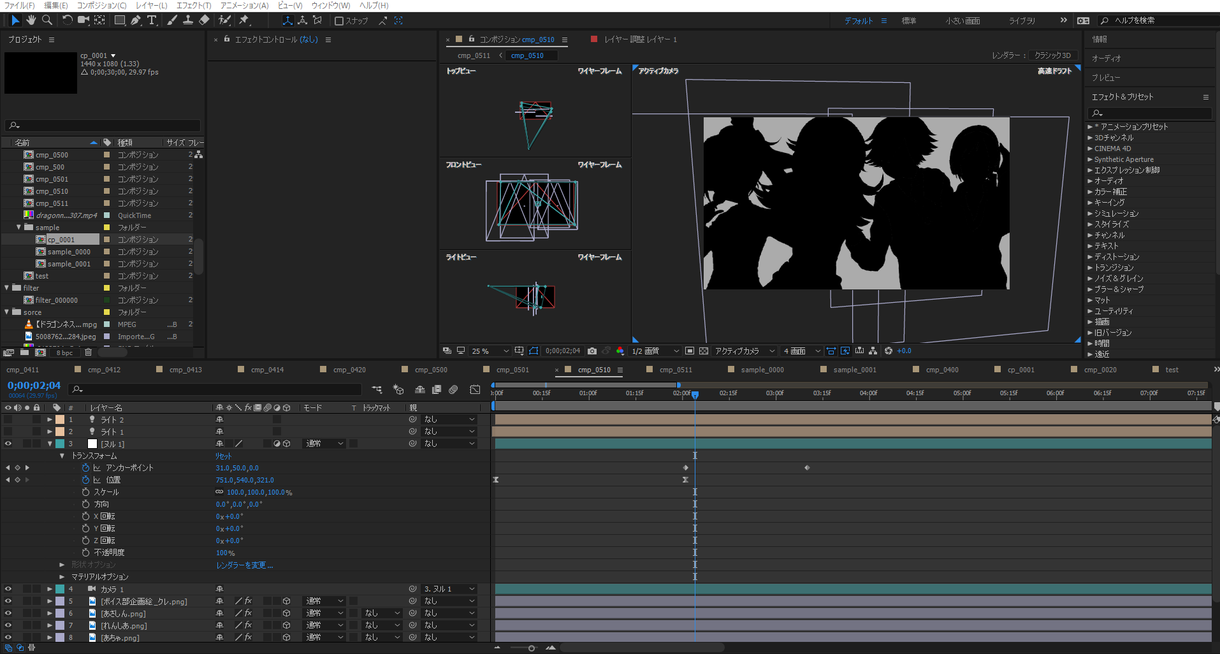This screenshot has width=1220, height=654.
Task: Click the ヌル 1 layer label color swatch
Action: 60,444
